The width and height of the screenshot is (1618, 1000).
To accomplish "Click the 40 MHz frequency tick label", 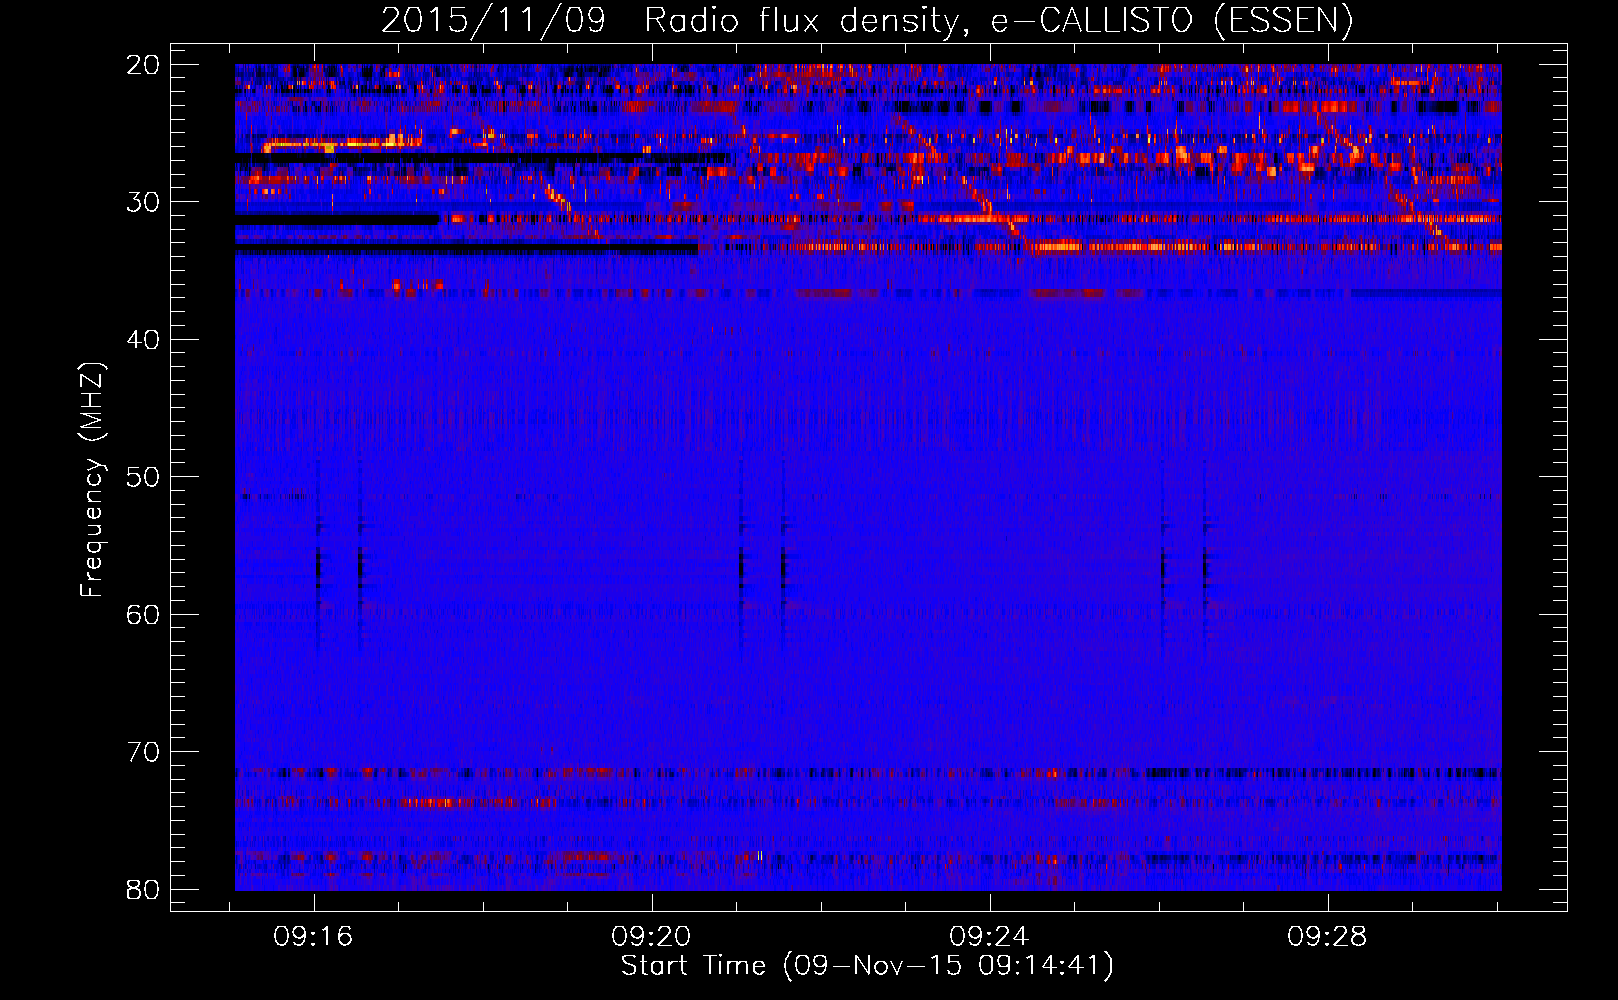I will tap(144, 340).
